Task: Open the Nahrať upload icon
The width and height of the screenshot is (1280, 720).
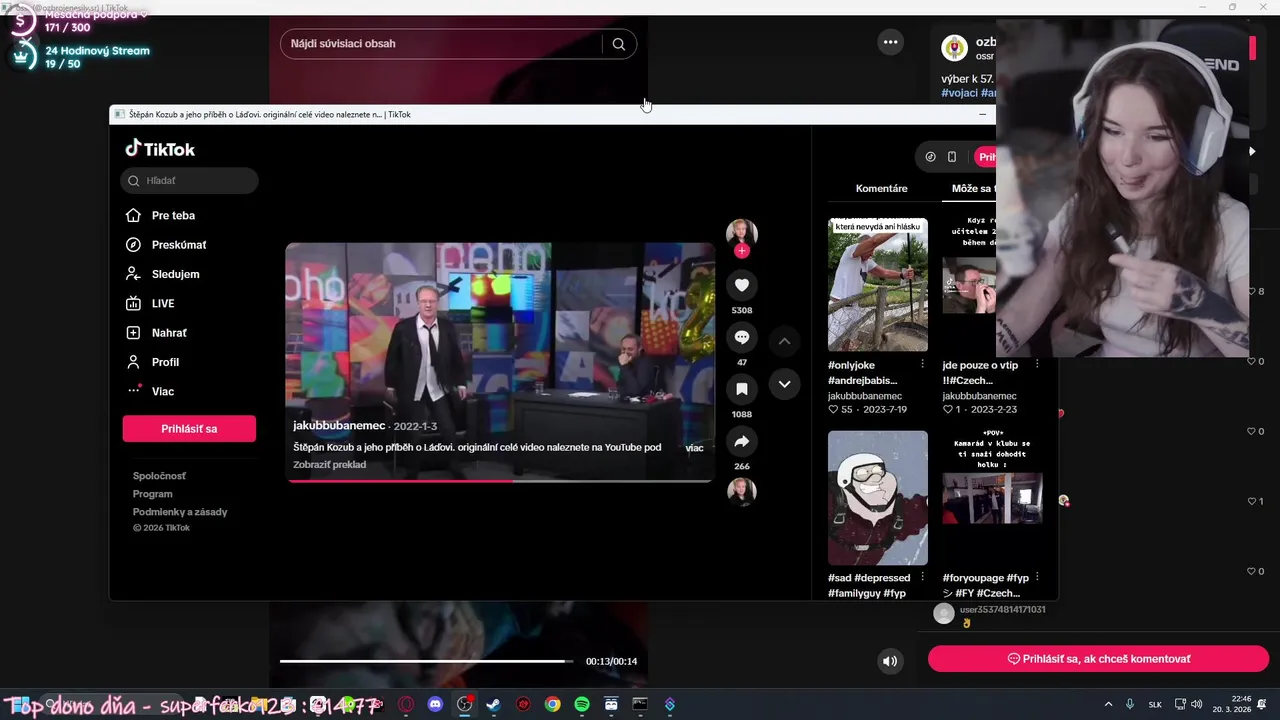Action: pyautogui.click(x=133, y=333)
